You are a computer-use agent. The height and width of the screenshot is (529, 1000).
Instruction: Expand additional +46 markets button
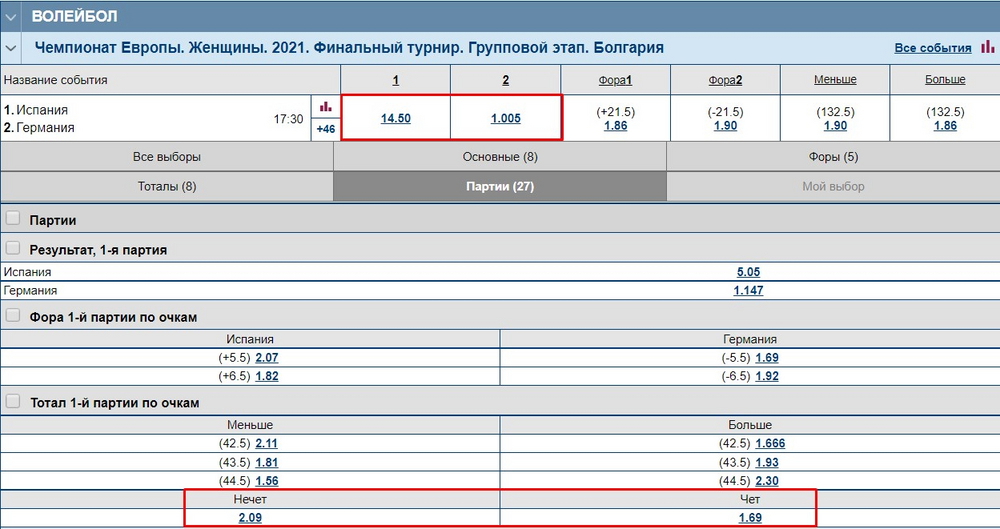(x=325, y=129)
